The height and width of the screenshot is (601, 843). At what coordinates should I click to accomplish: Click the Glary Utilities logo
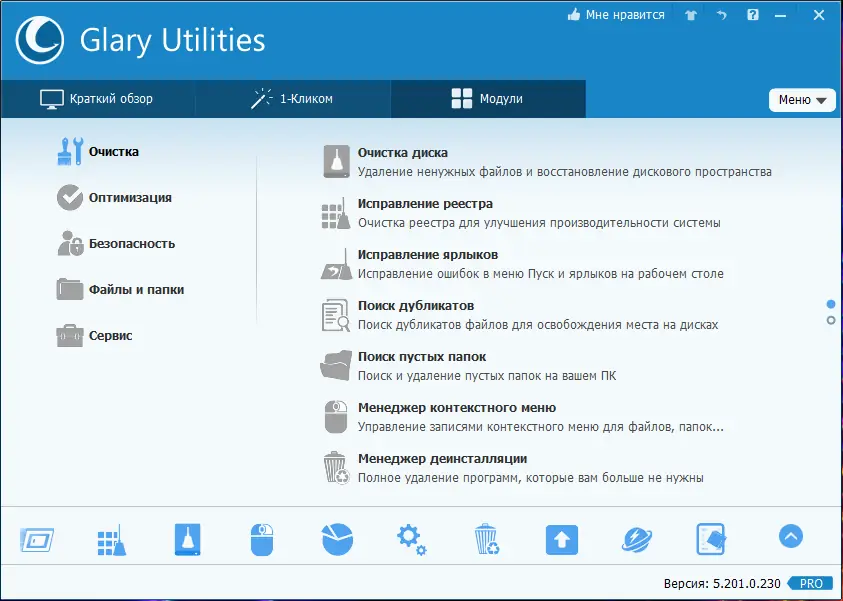pos(40,40)
